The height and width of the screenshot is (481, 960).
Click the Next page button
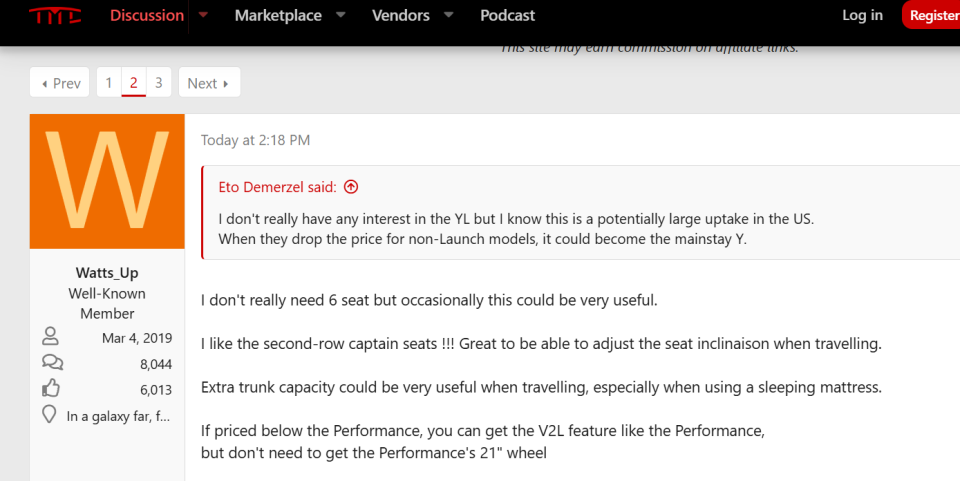pyautogui.click(x=209, y=83)
